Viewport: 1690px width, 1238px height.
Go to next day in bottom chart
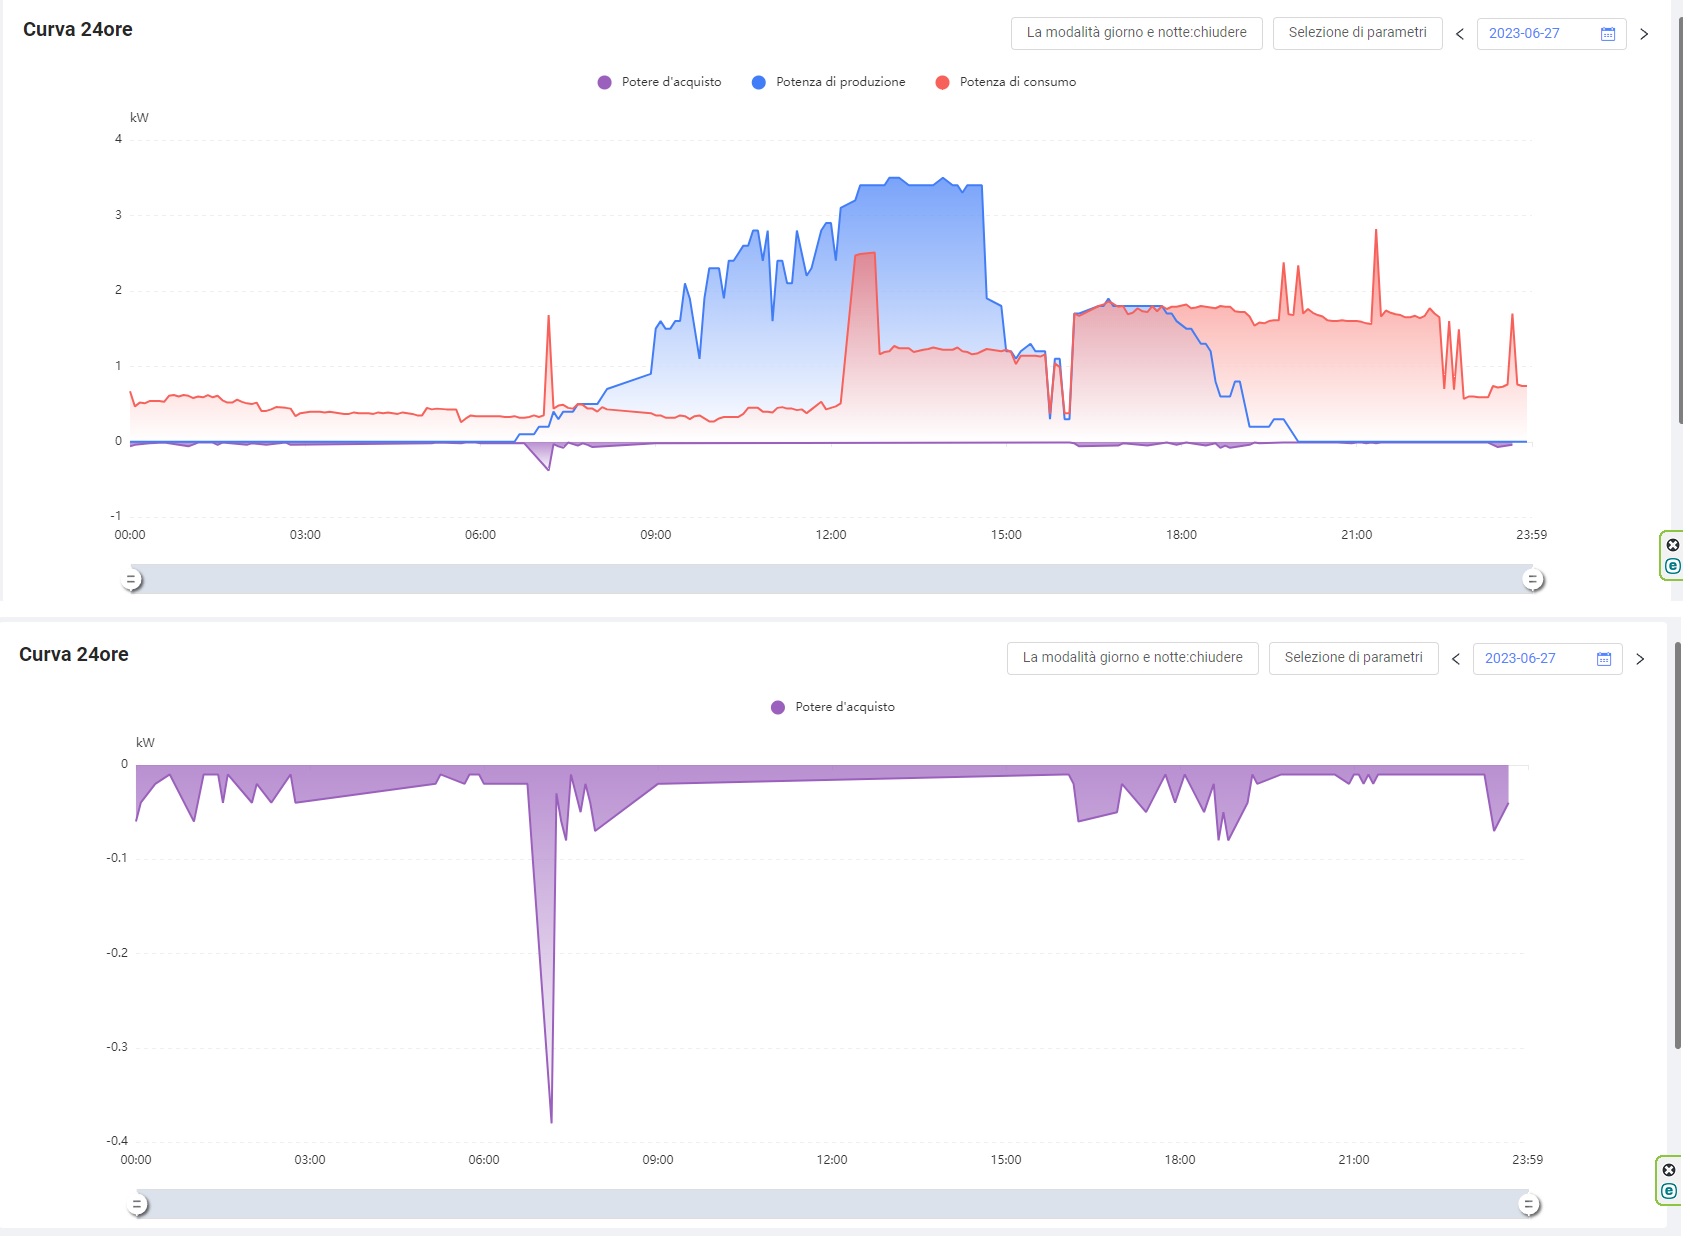[x=1640, y=659]
